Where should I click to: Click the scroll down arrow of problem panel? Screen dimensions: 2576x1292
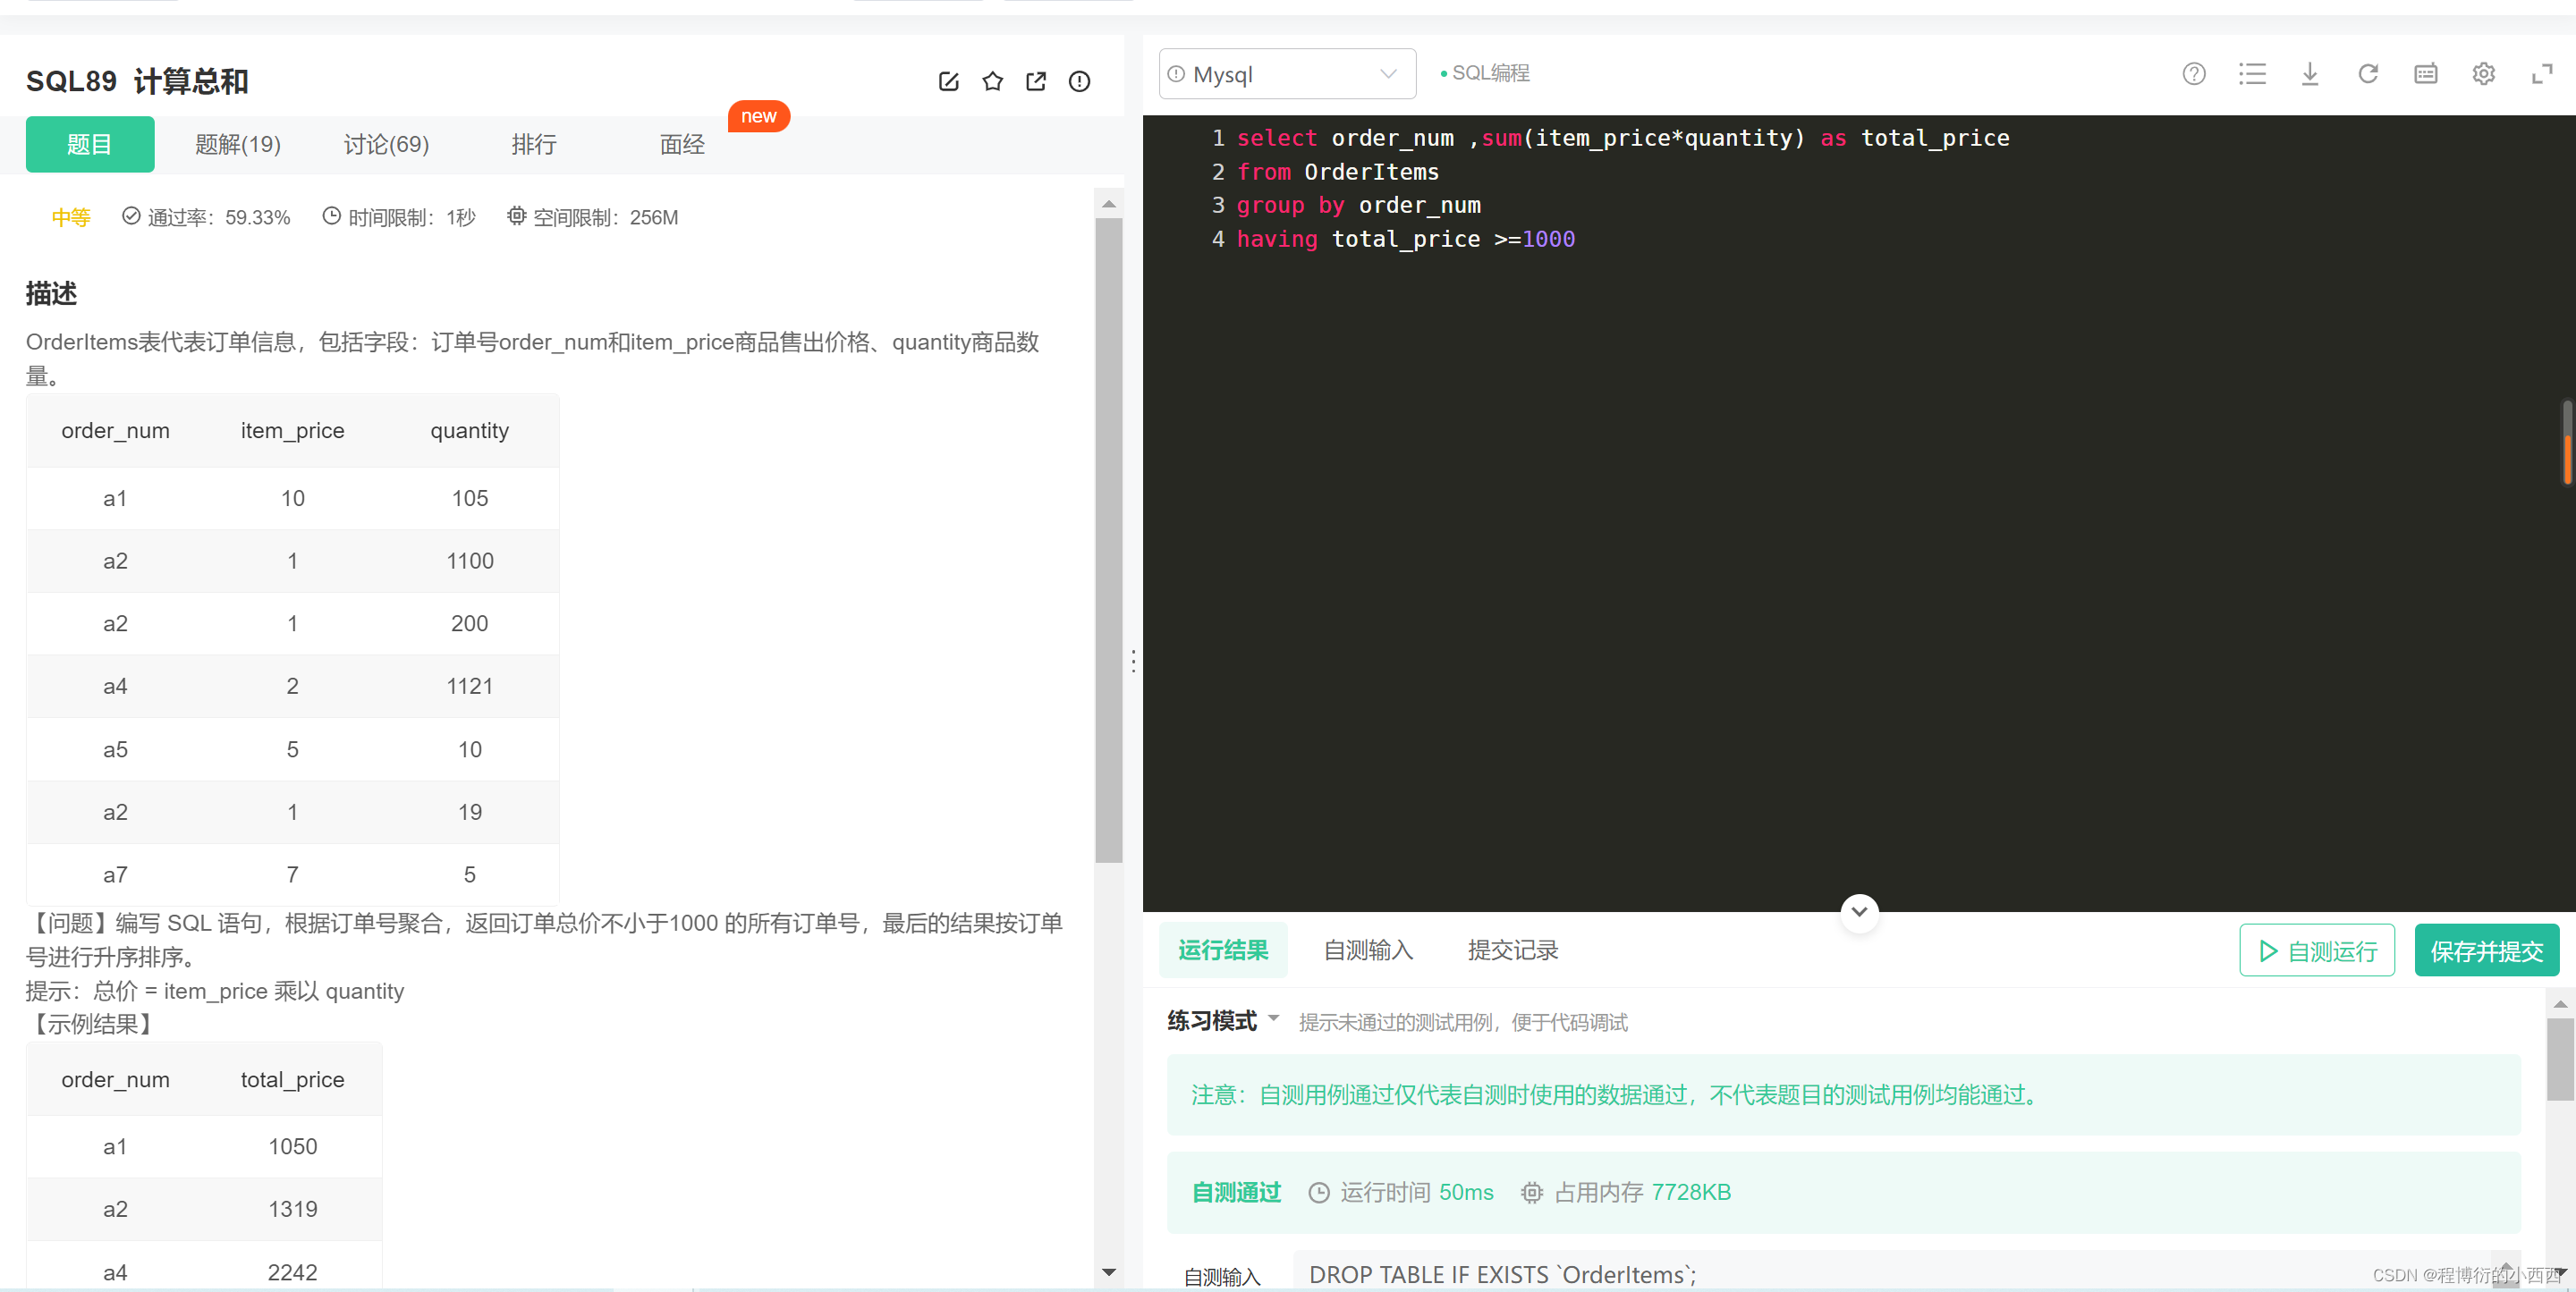[1108, 1272]
